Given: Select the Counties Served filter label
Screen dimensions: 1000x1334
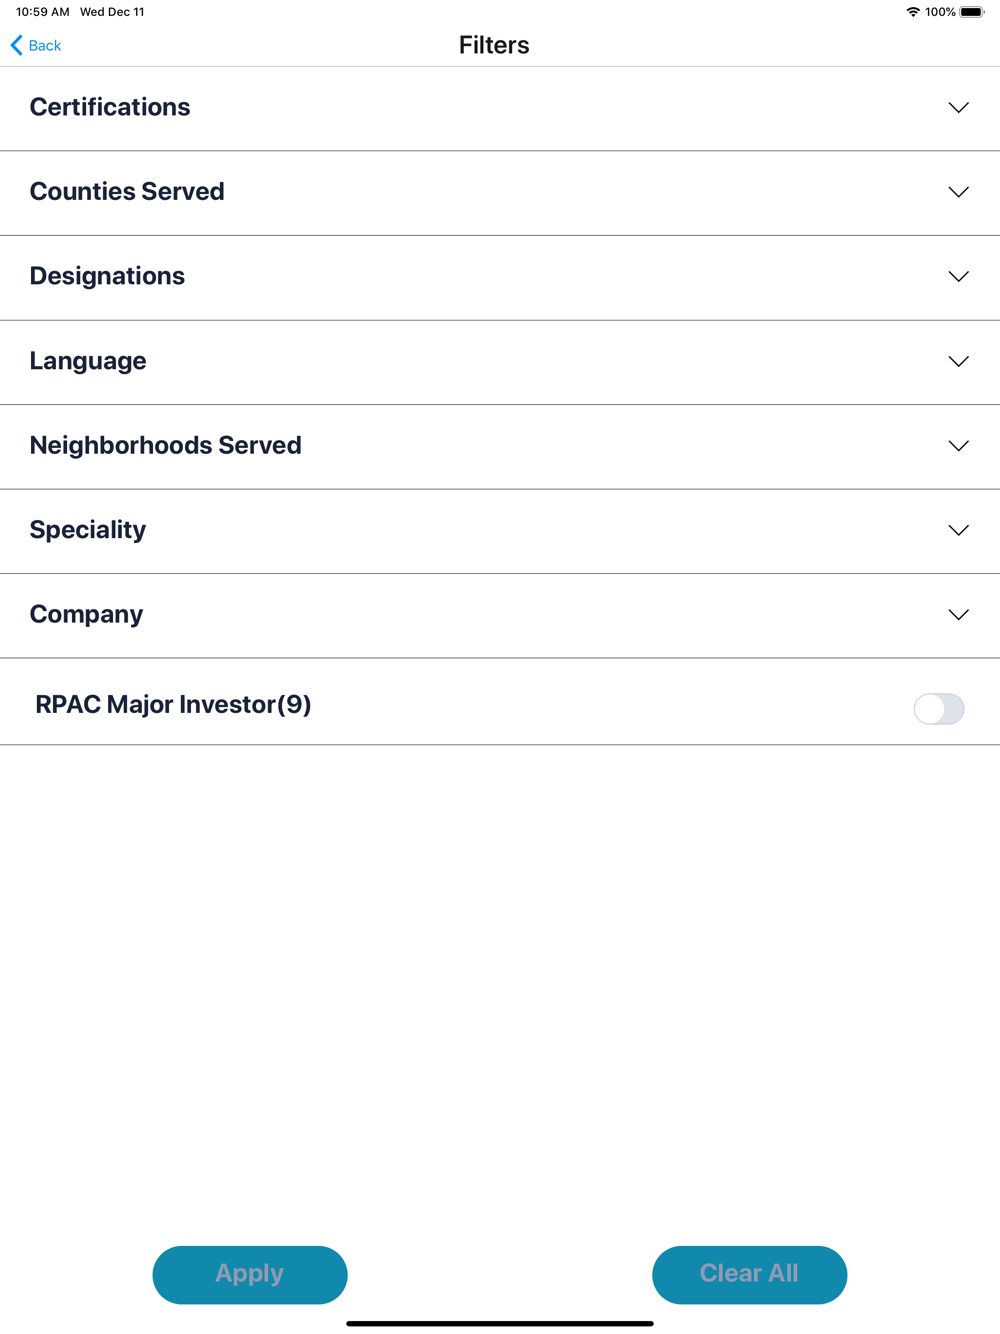Looking at the screenshot, I should (127, 191).
